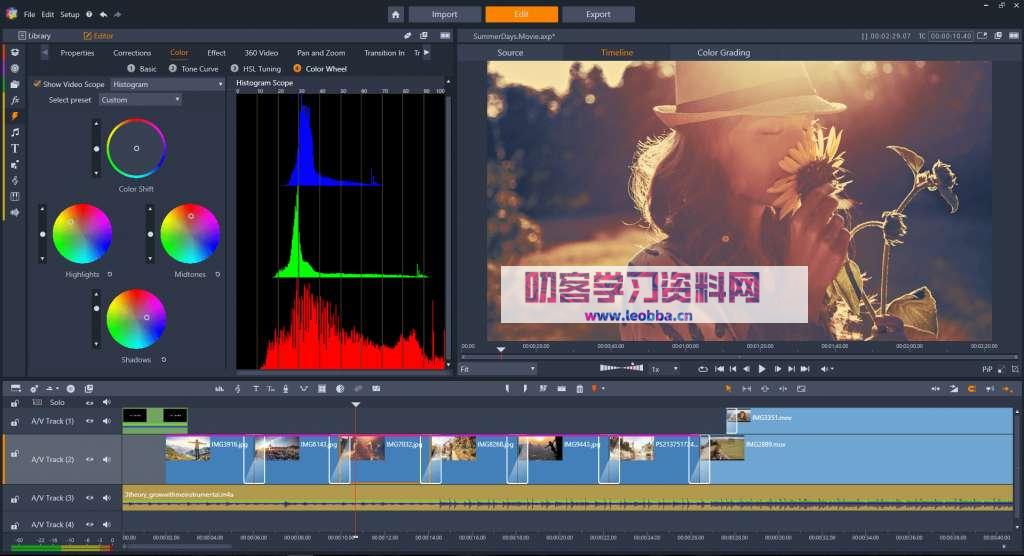Jump to end of the preview

pos(805,369)
